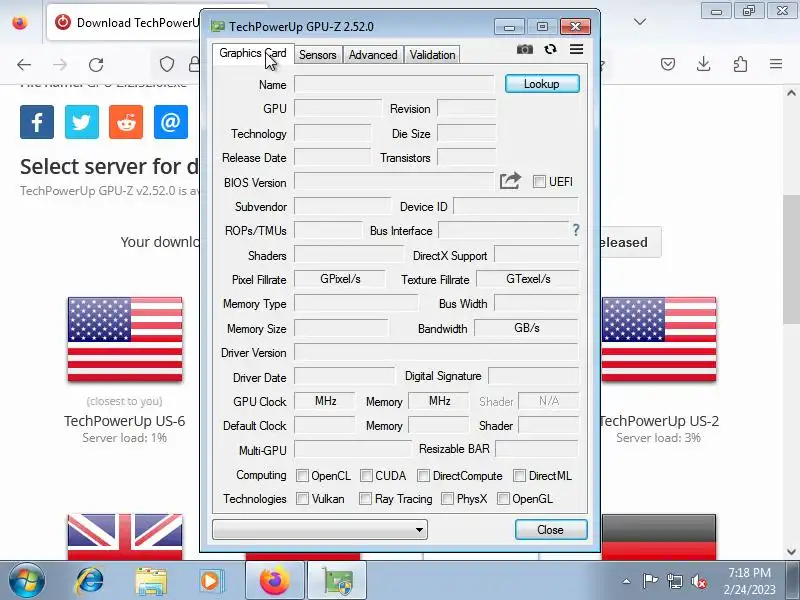Toggle the UEFI checkbox

coord(539,182)
